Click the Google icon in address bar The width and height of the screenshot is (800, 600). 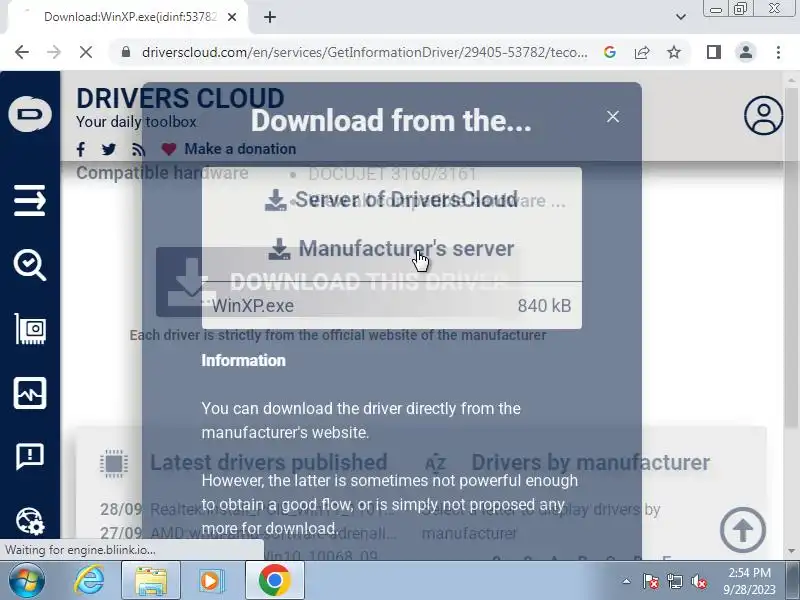(609, 52)
